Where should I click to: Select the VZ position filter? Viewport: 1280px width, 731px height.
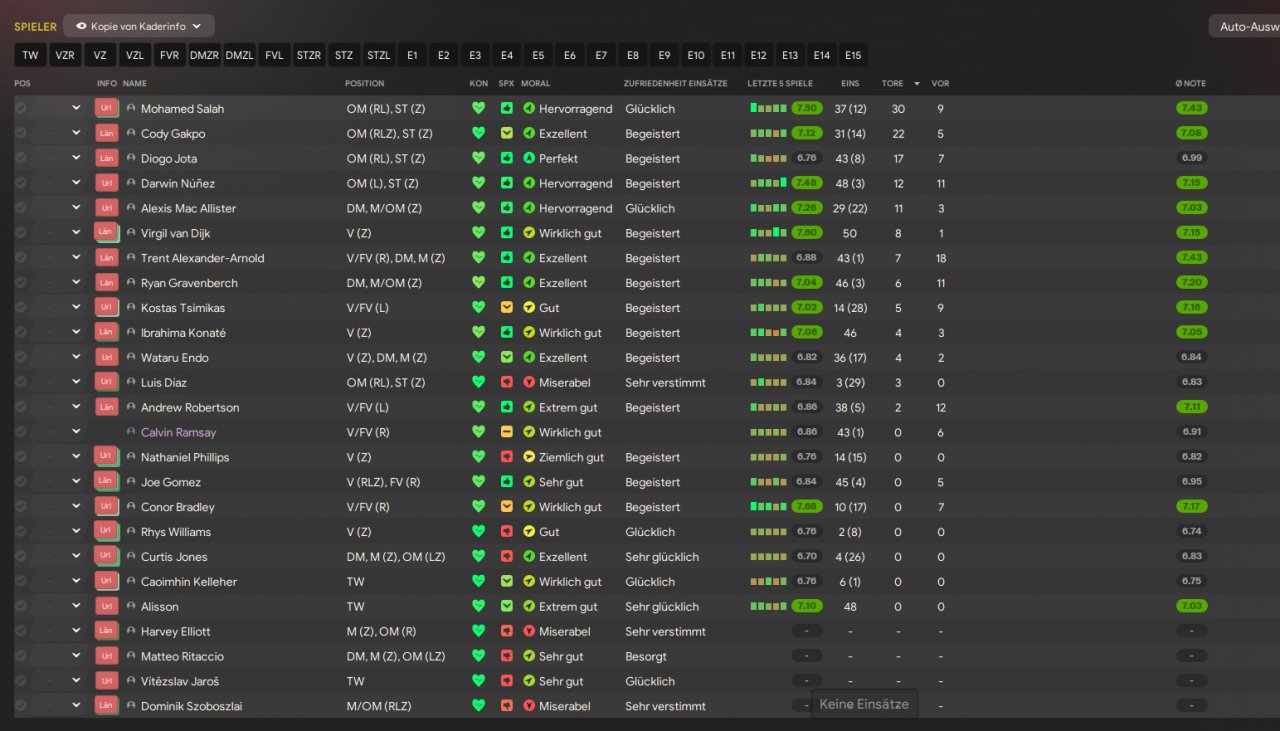click(100, 56)
